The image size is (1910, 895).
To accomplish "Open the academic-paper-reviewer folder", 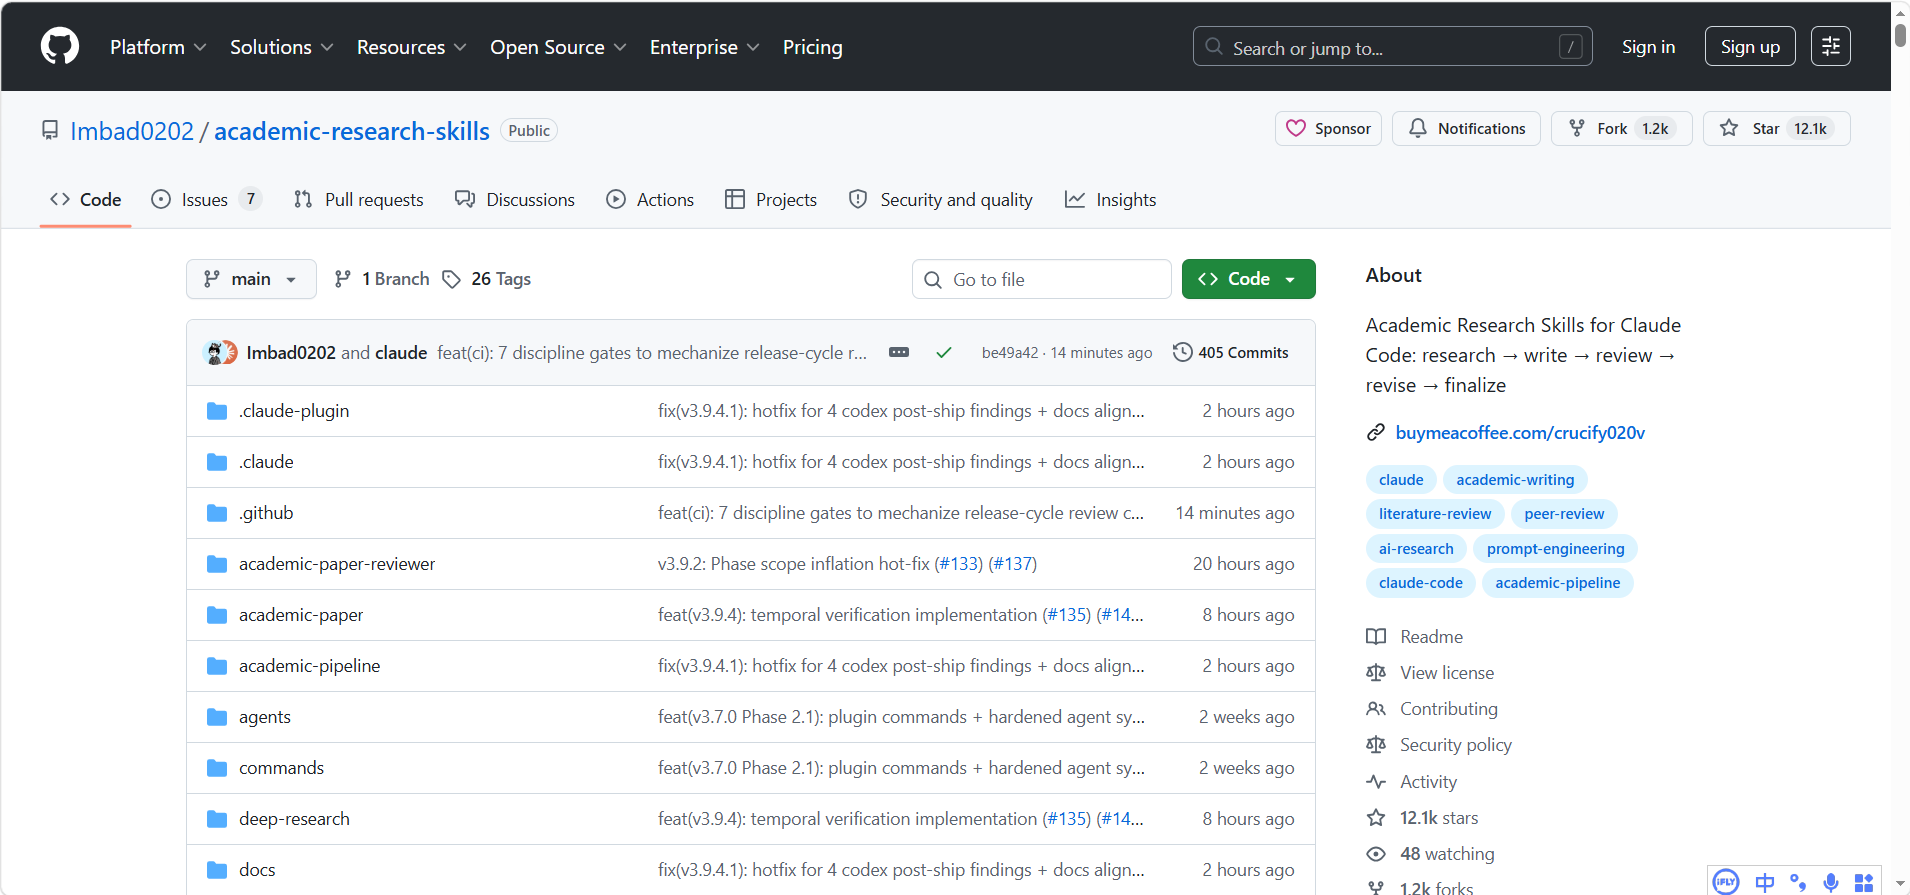I will (x=337, y=564).
